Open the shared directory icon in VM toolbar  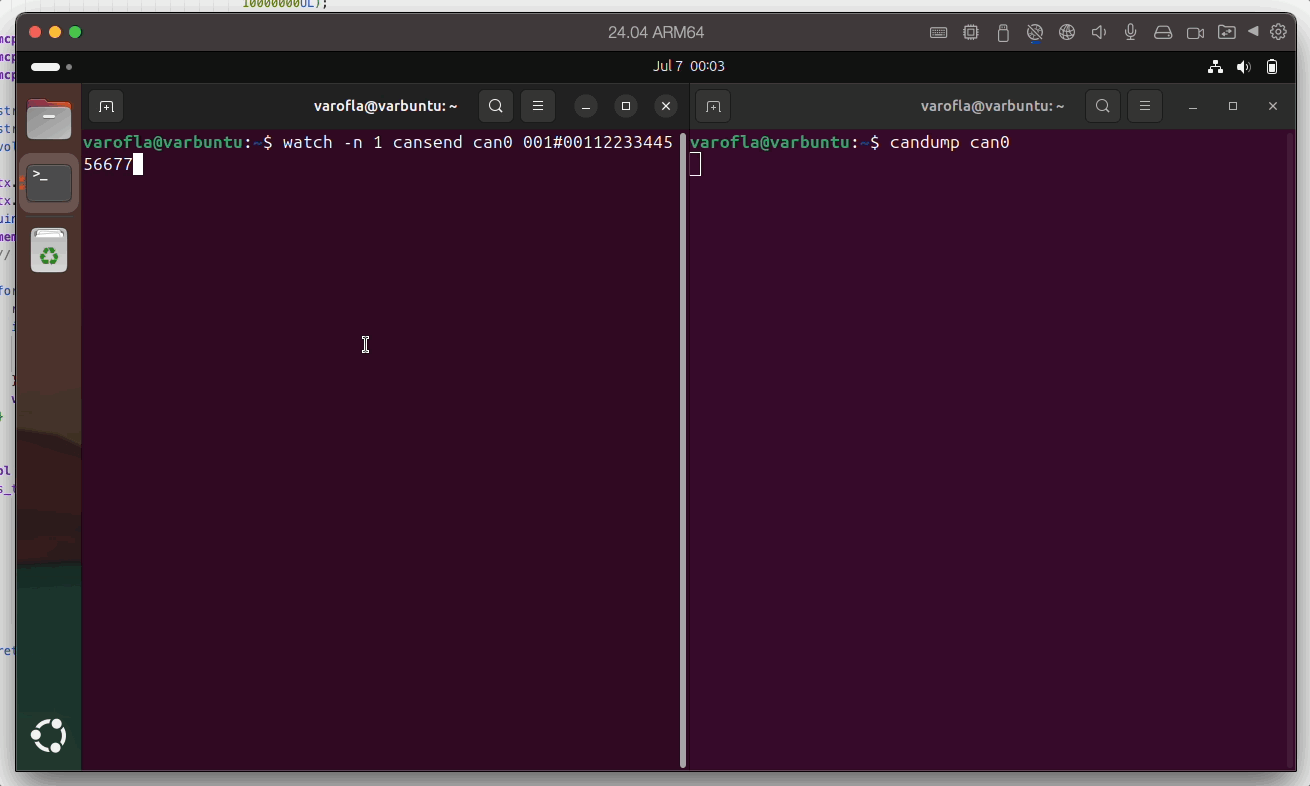[1227, 31]
